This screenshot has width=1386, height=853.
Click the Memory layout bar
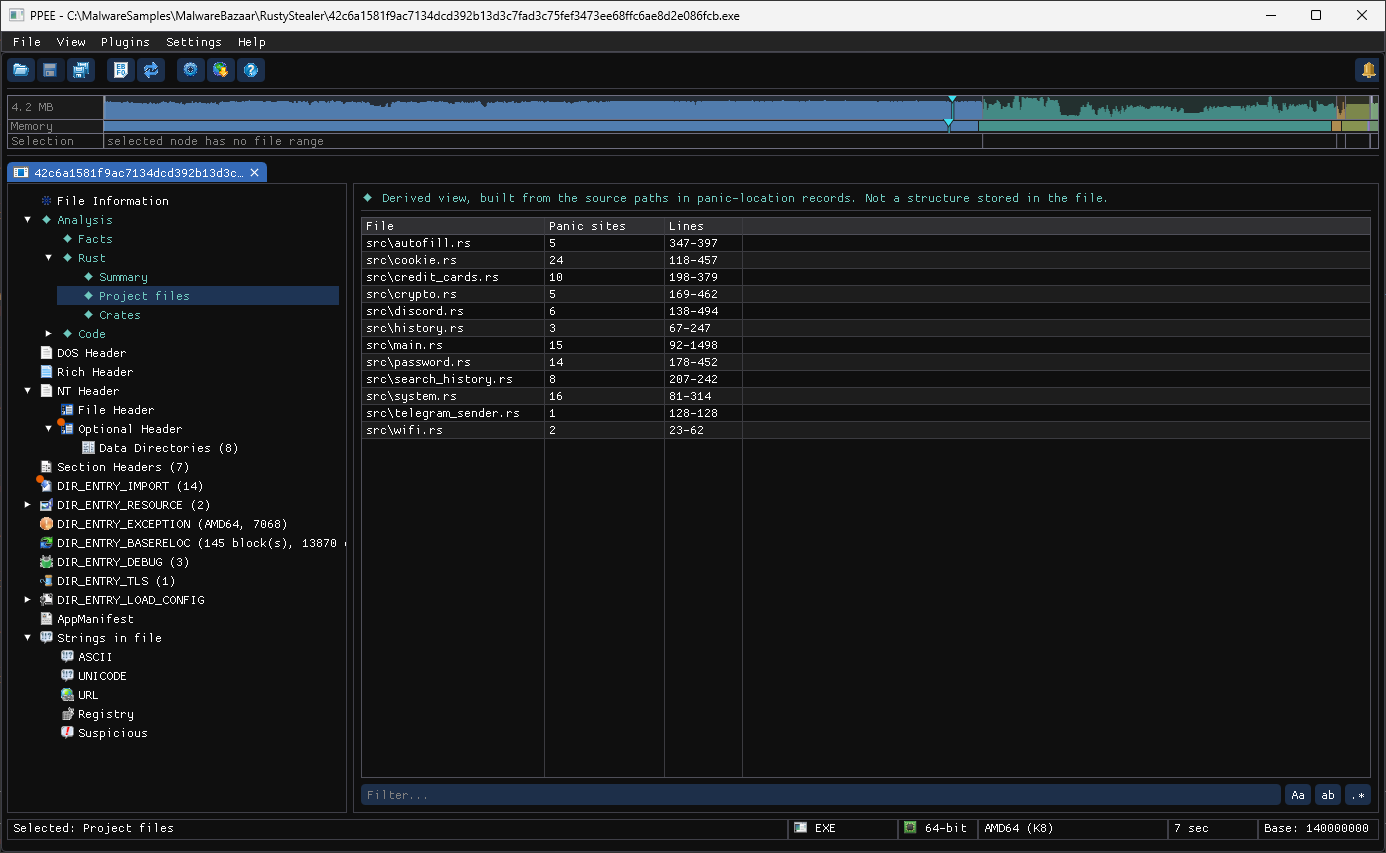click(x=740, y=126)
